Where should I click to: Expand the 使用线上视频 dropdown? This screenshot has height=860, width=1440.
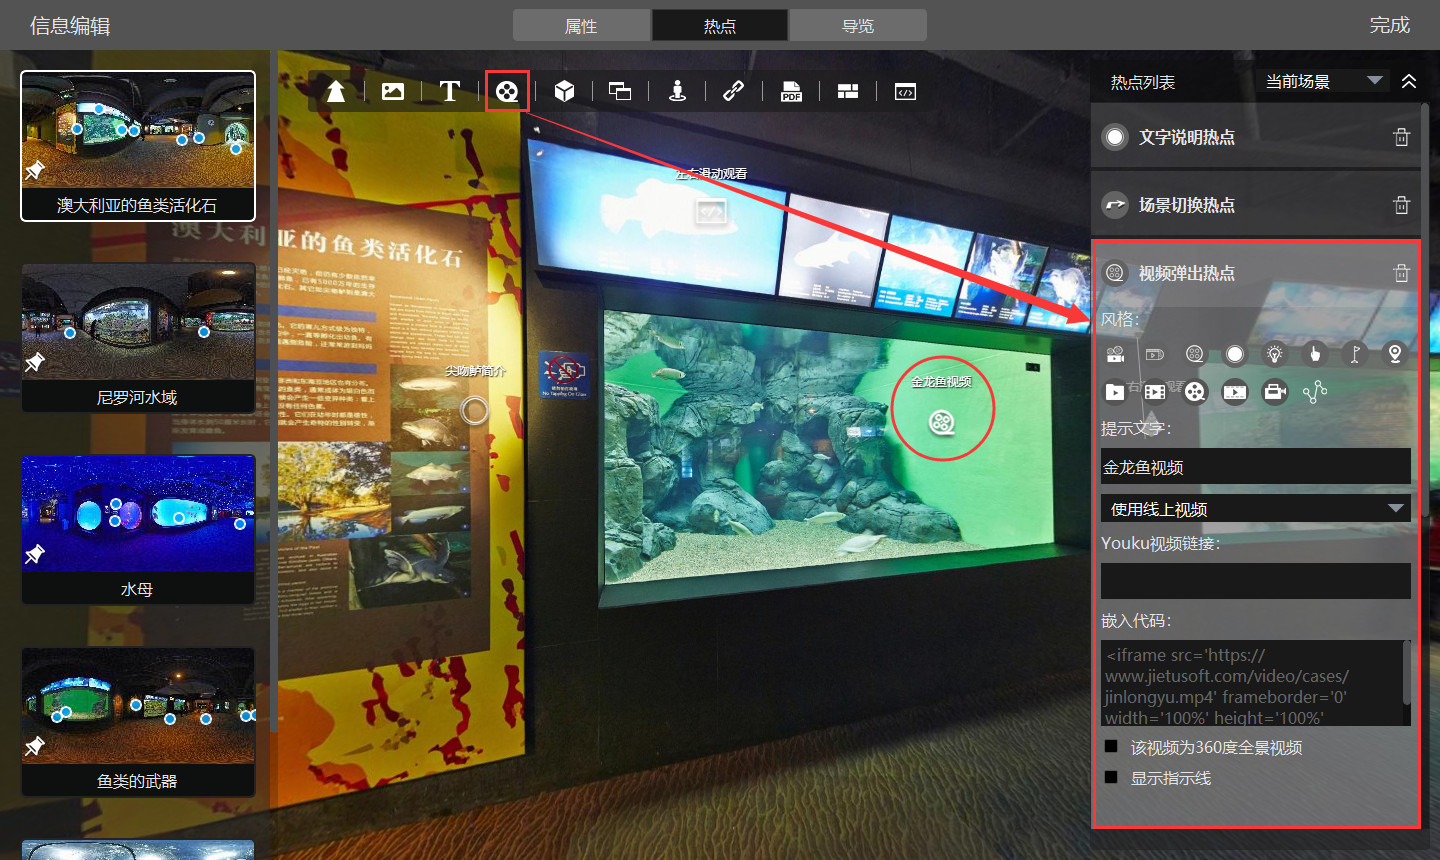[x=1255, y=509]
